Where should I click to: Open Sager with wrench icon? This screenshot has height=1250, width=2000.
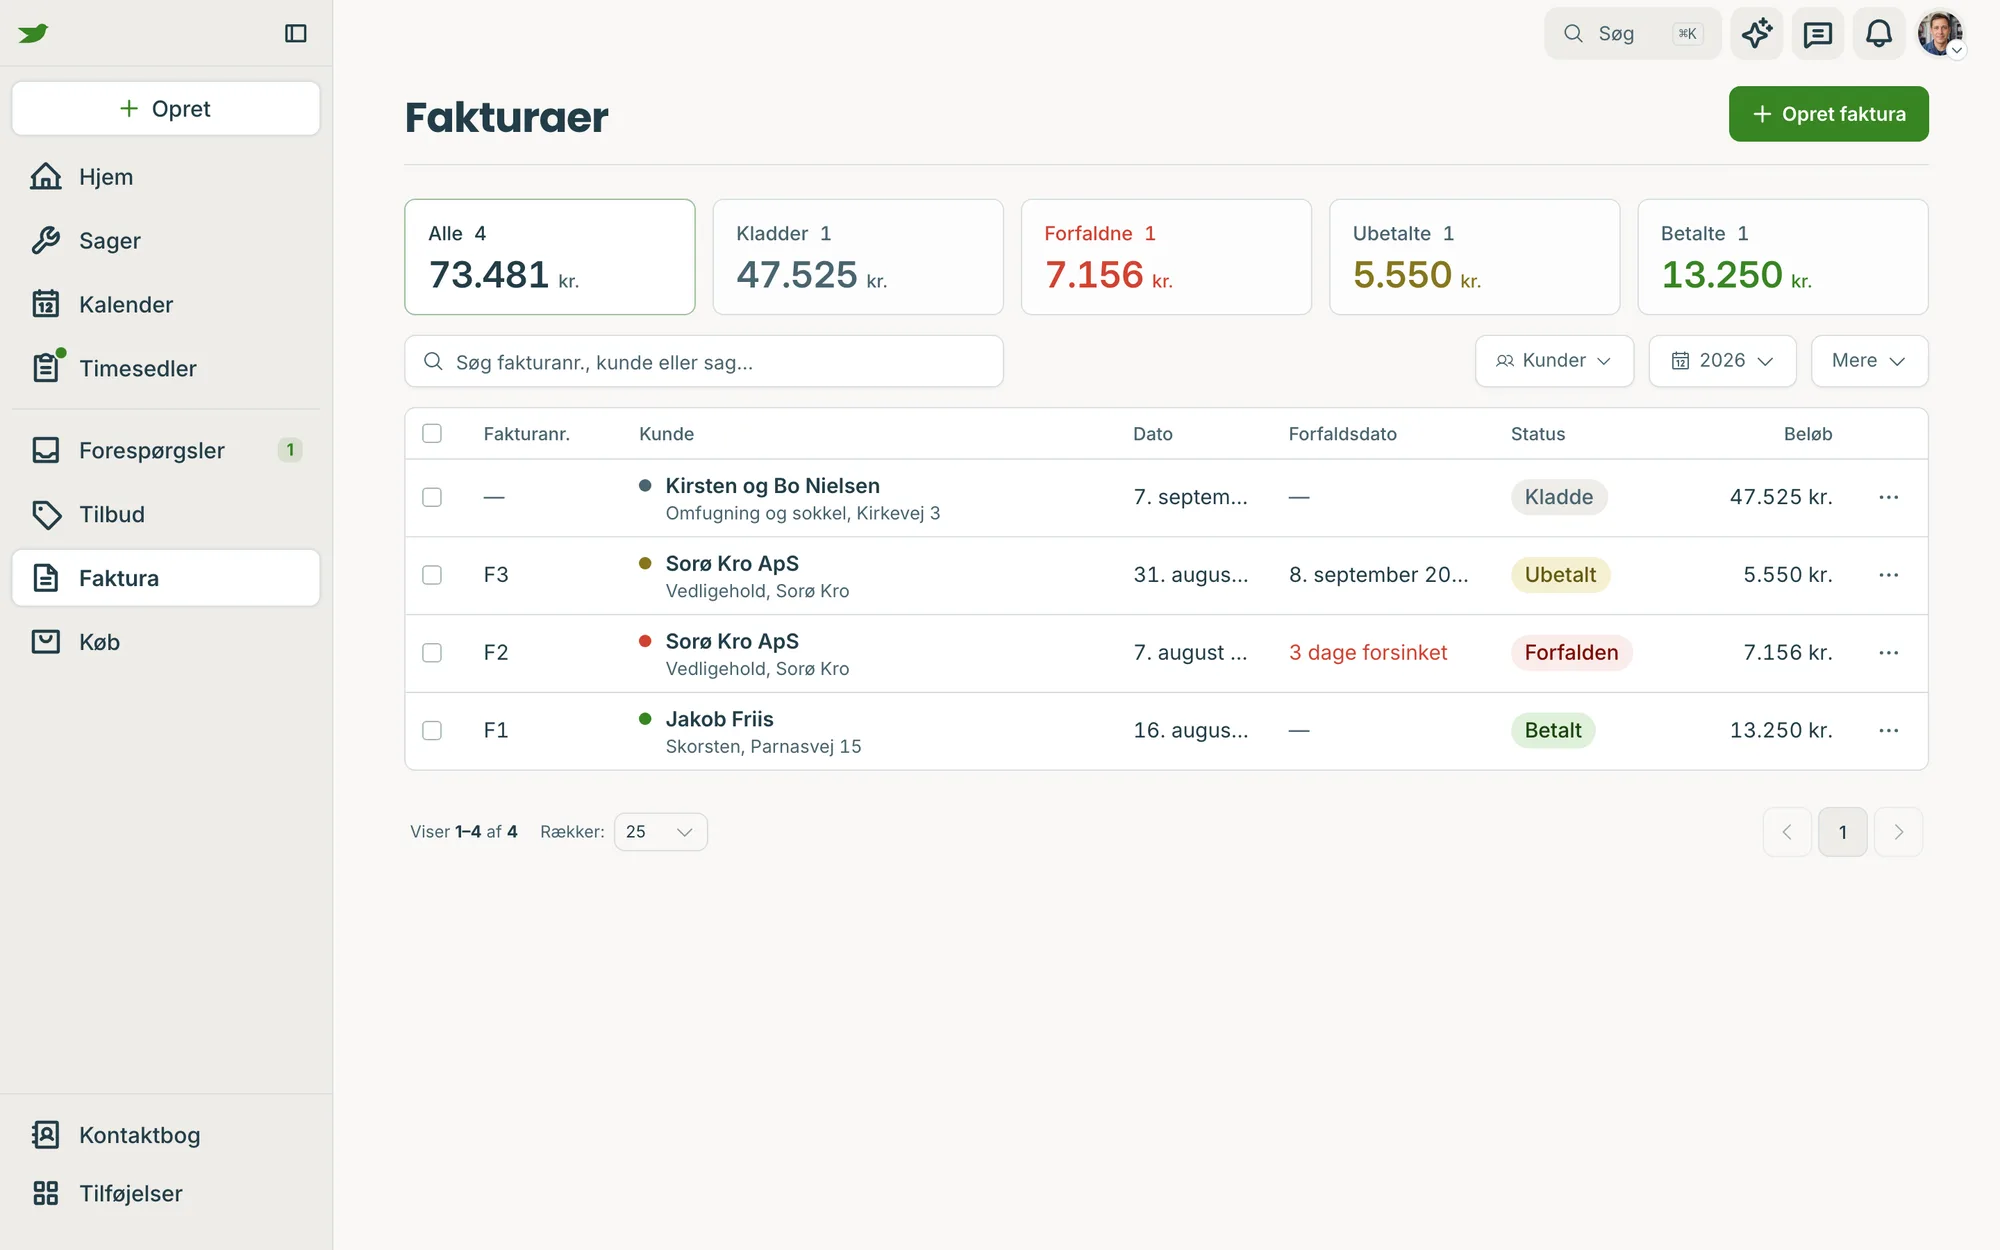click(x=166, y=241)
